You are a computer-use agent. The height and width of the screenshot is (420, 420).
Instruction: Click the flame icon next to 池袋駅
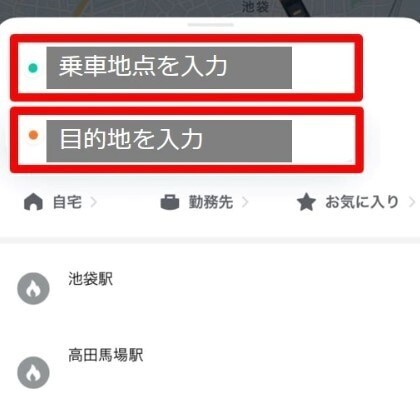tap(33, 289)
